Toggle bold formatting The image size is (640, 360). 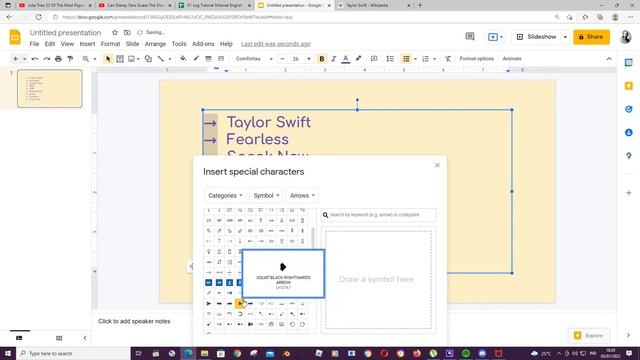pyautogui.click(x=322, y=59)
